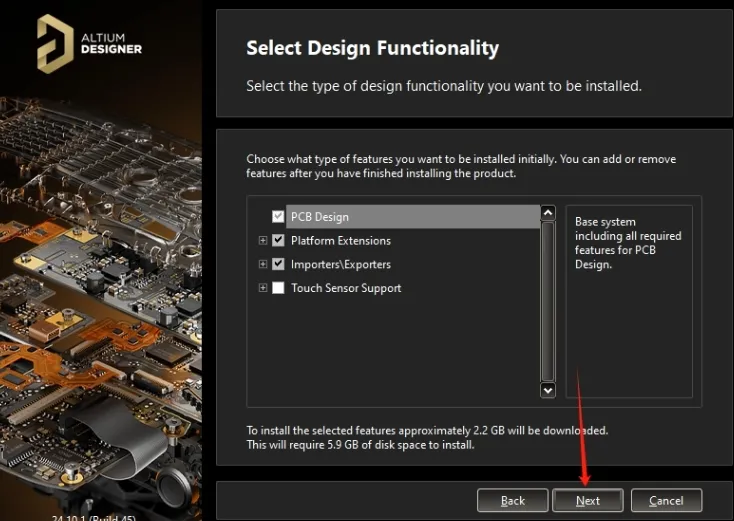The width and height of the screenshot is (734, 521).
Task: Click the feature list vertical scrollbar track
Action: tap(548, 301)
